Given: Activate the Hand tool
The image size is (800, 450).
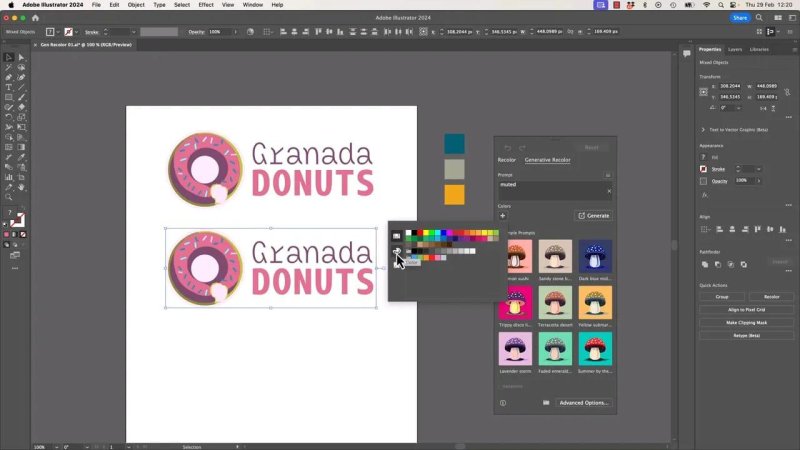Looking at the screenshot, I should [21, 187].
